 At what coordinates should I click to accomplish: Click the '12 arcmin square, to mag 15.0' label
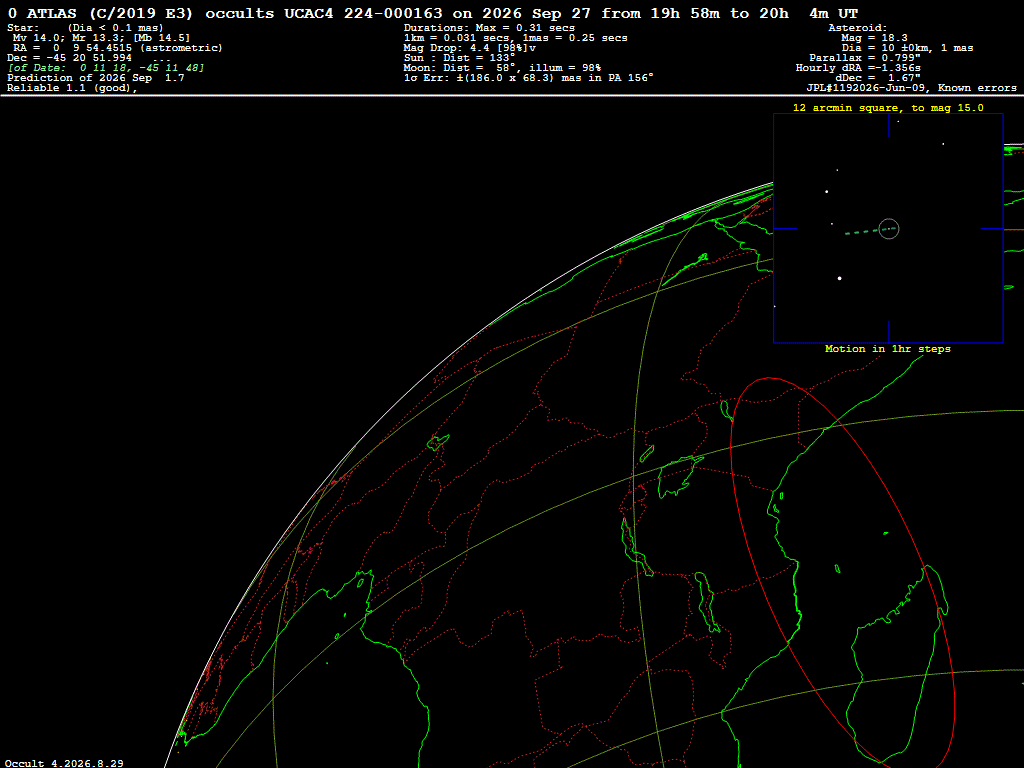(x=888, y=108)
